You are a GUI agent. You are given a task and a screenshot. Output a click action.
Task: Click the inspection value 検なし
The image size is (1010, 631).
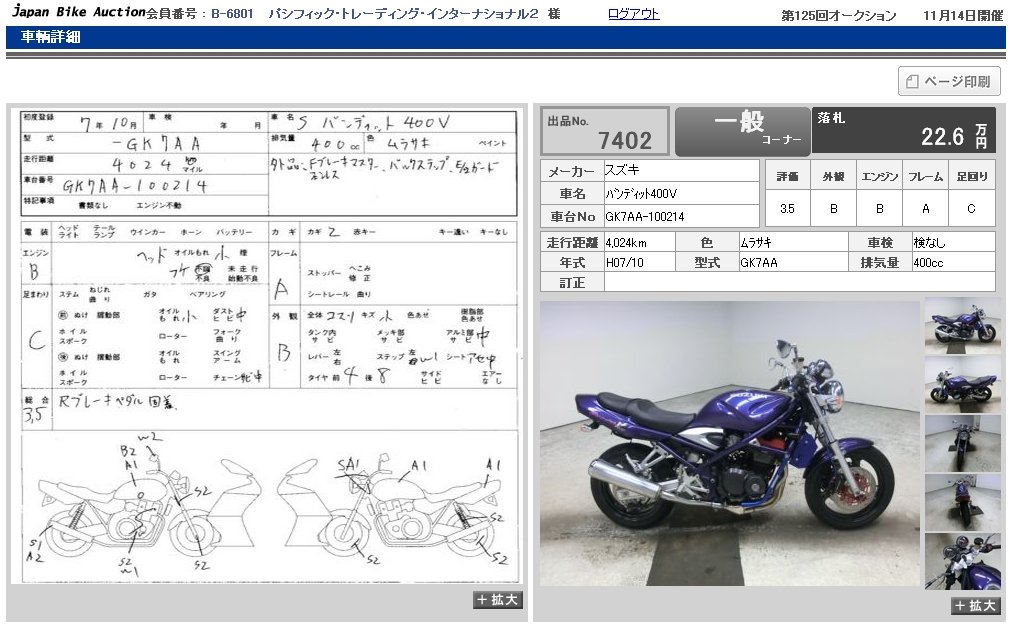[x=929, y=243]
